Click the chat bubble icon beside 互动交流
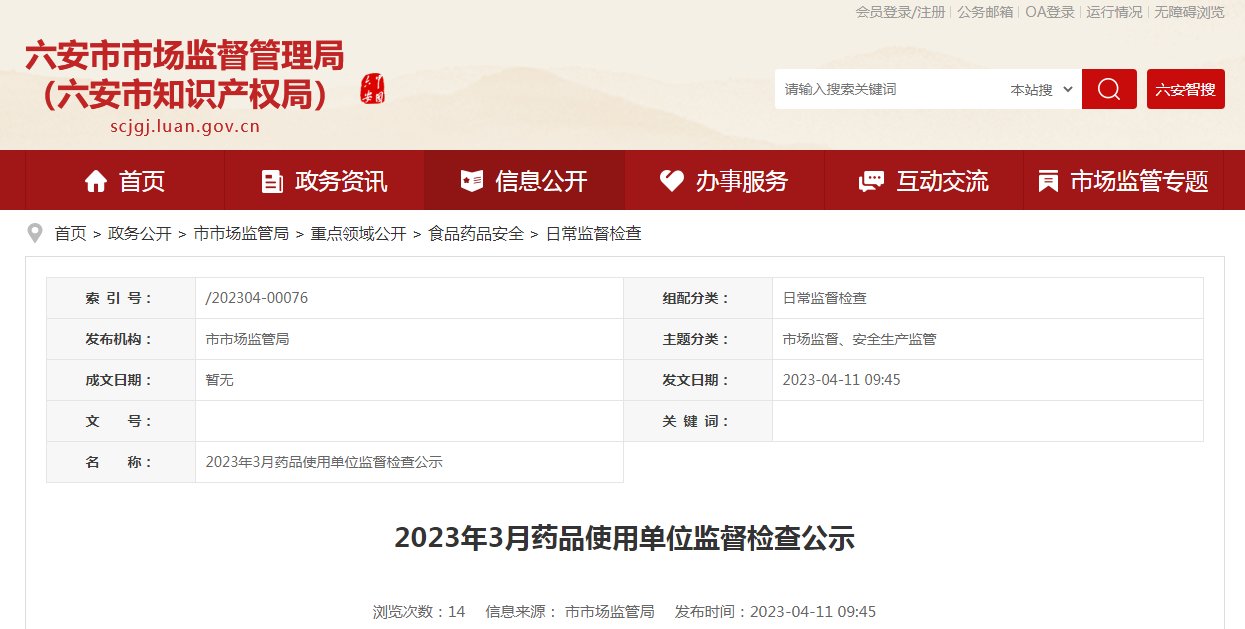Screen dimensions: 1245x629 872,181
